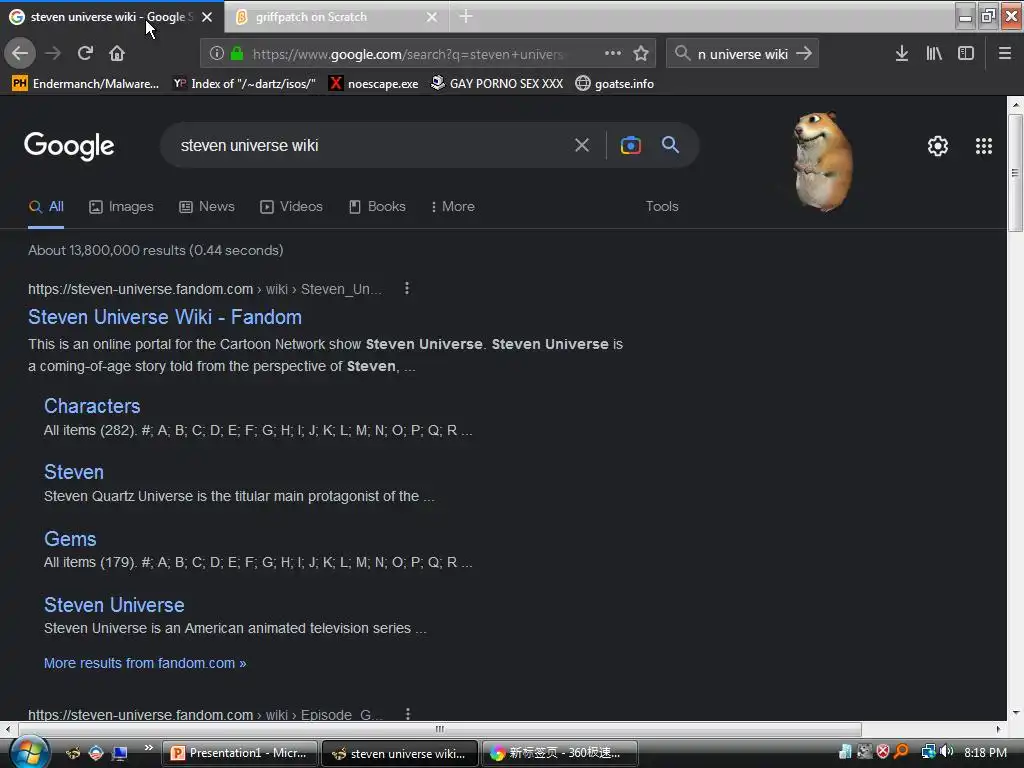
Task: Switch to the griffpatch on Scratch tab
Action: tap(336, 17)
